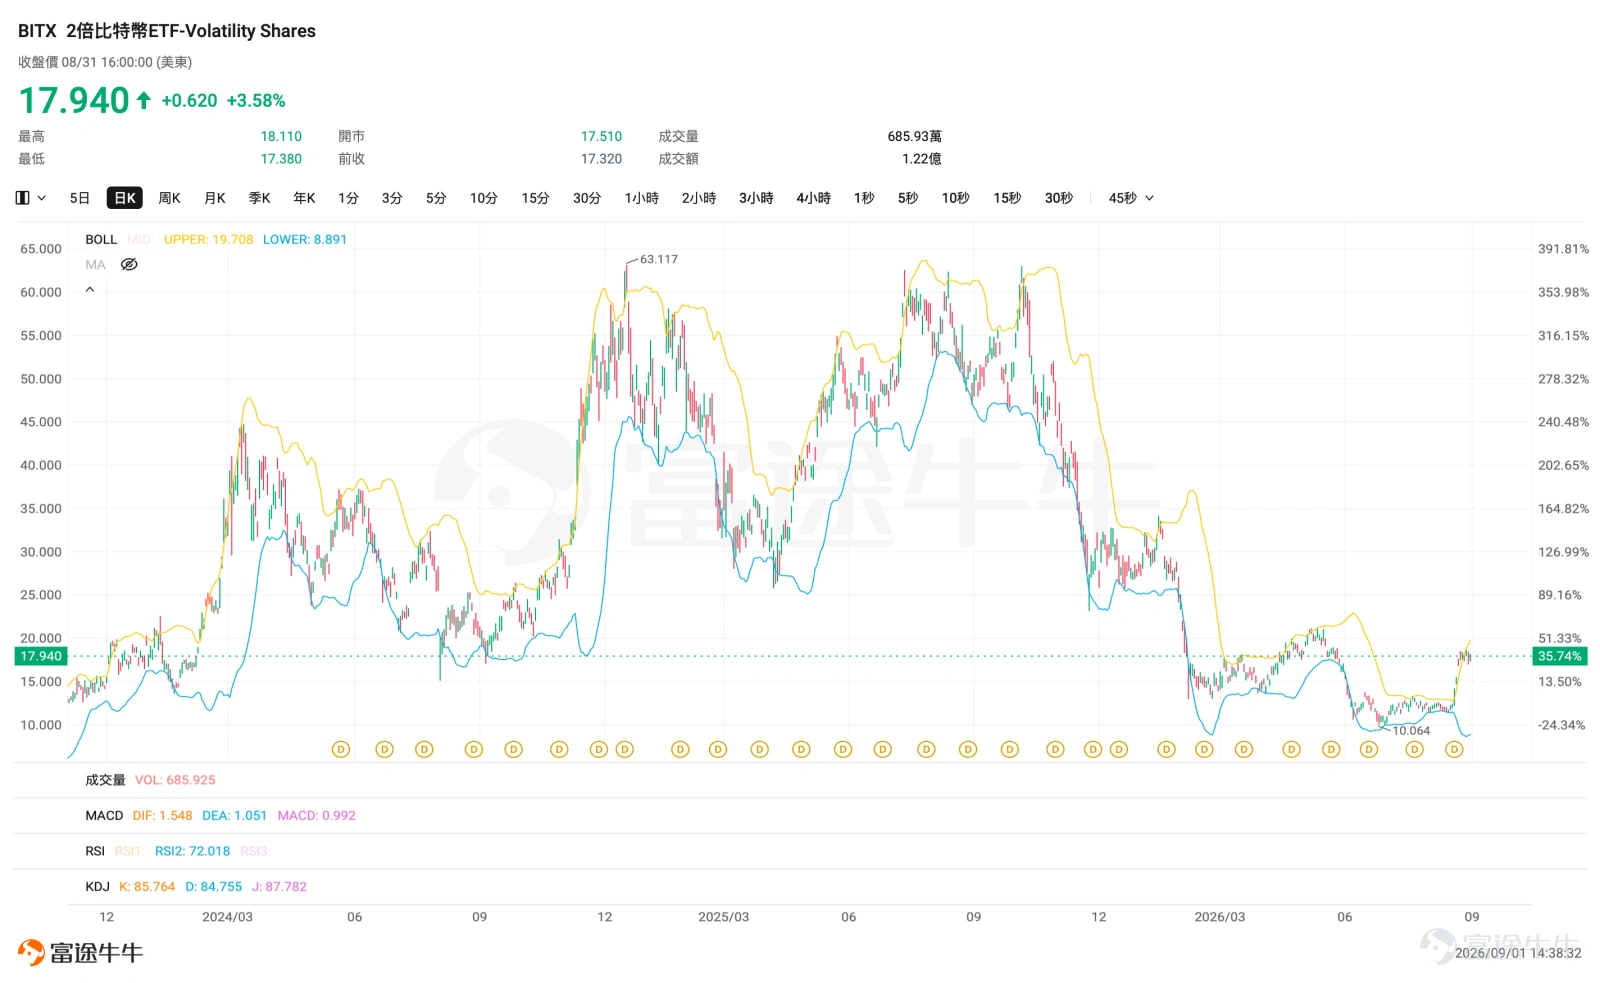The height and width of the screenshot is (983, 1600).
Task: Click the 成交額 1.22億 value
Action: (x=921, y=159)
